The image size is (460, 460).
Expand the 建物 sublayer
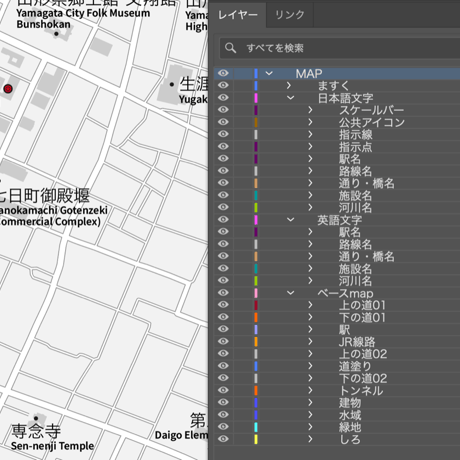pyautogui.click(x=310, y=402)
